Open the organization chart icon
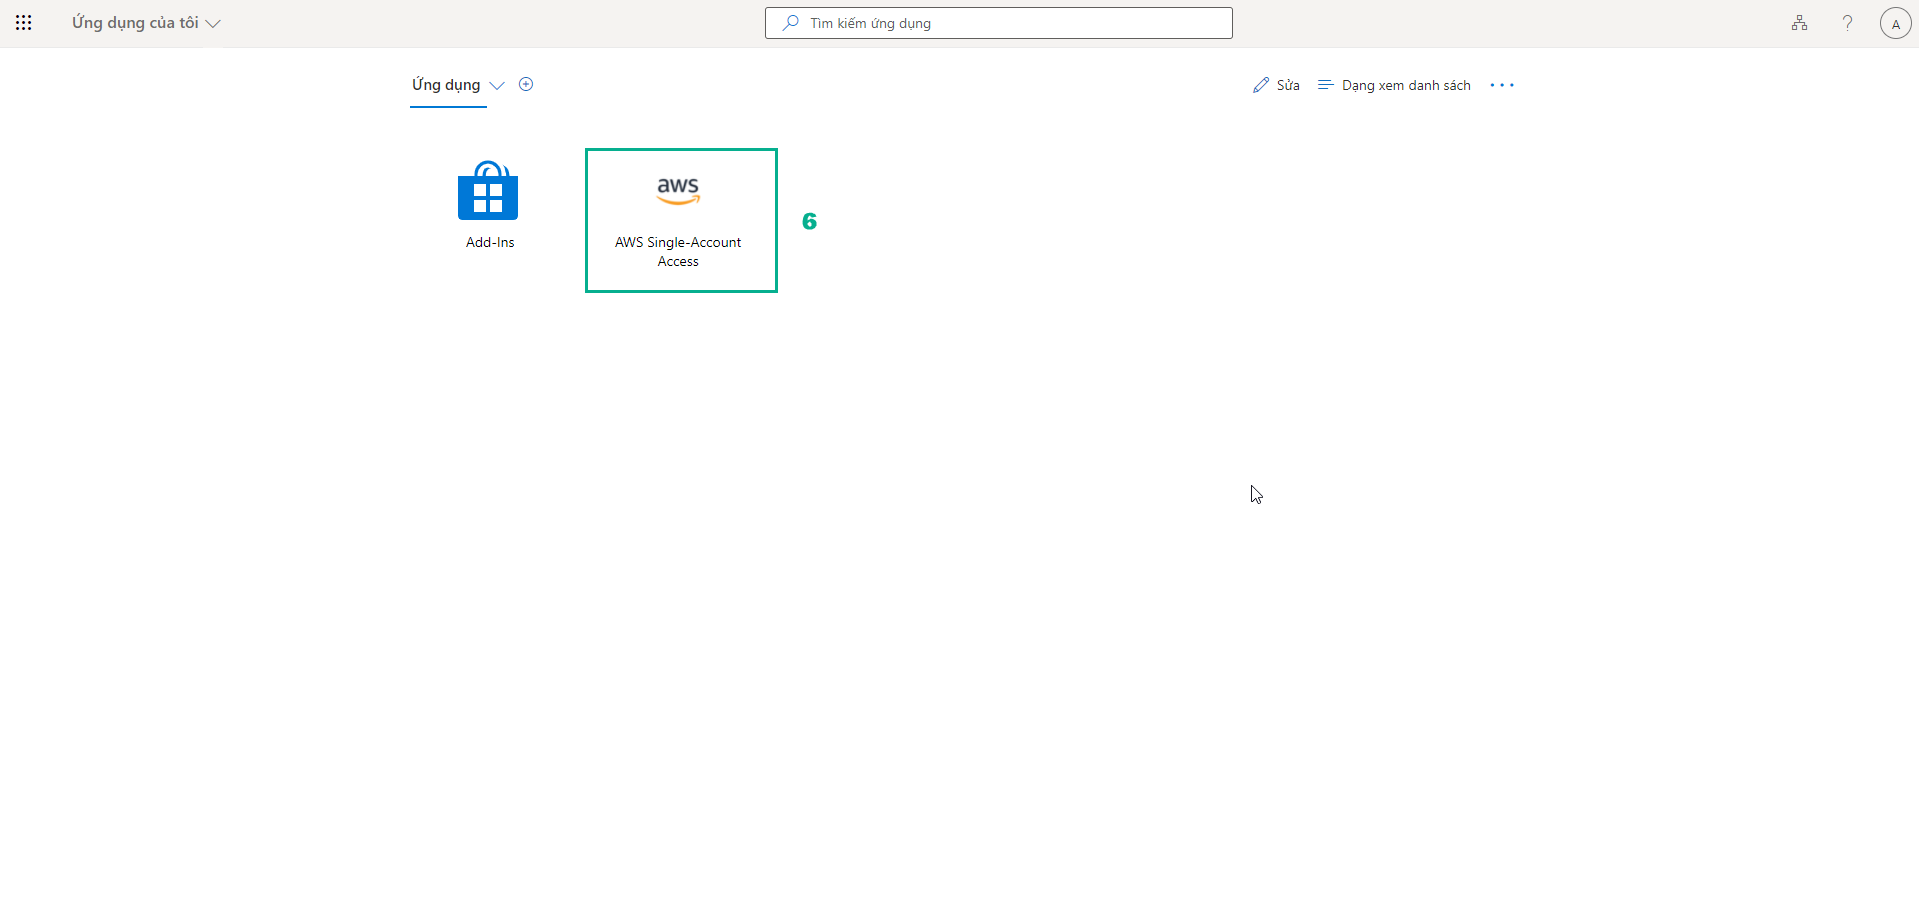This screenshot has height=921, width=1919. point(1799,23)
